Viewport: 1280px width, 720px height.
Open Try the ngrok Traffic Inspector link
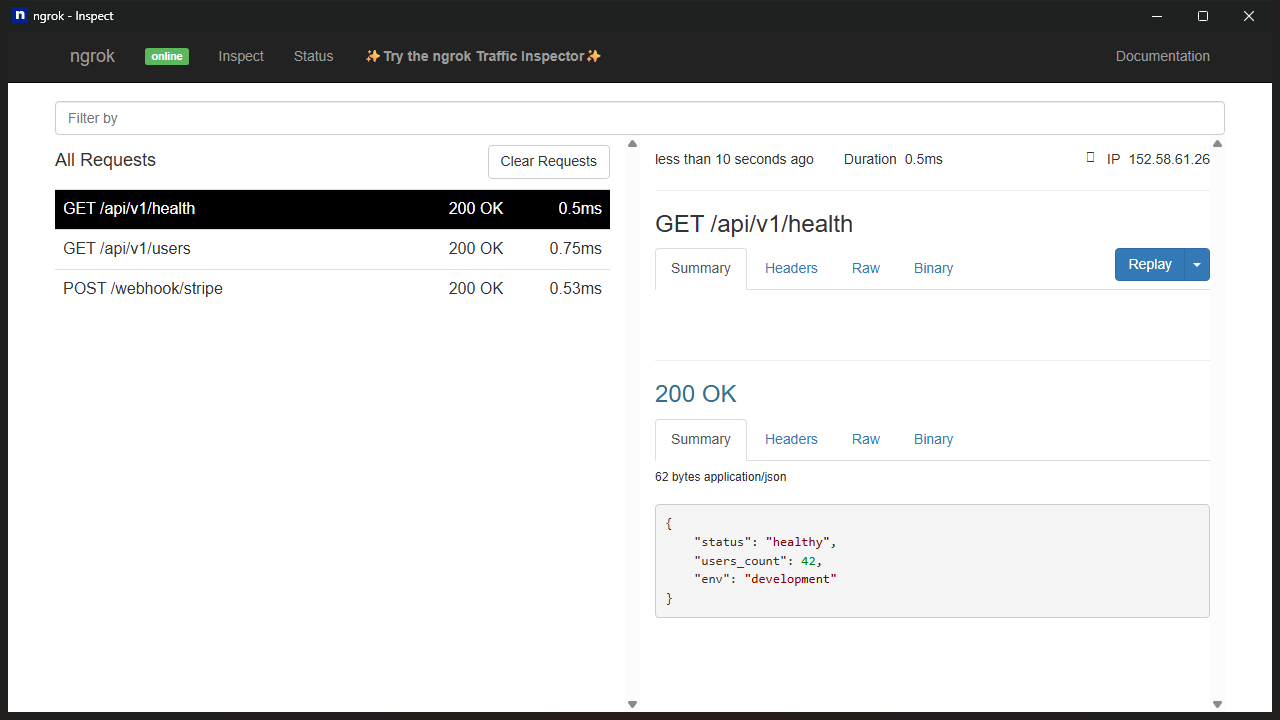(x=483, y=56)
